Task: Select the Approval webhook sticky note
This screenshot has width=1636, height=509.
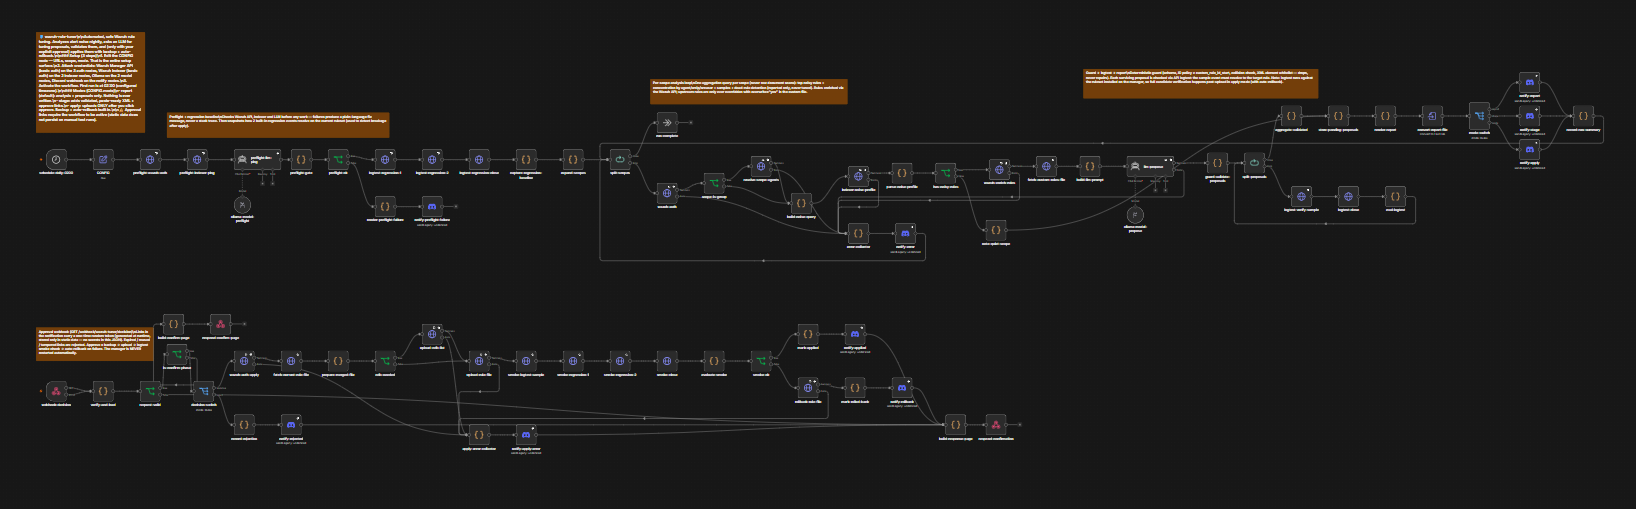Action: click(95, 343)
